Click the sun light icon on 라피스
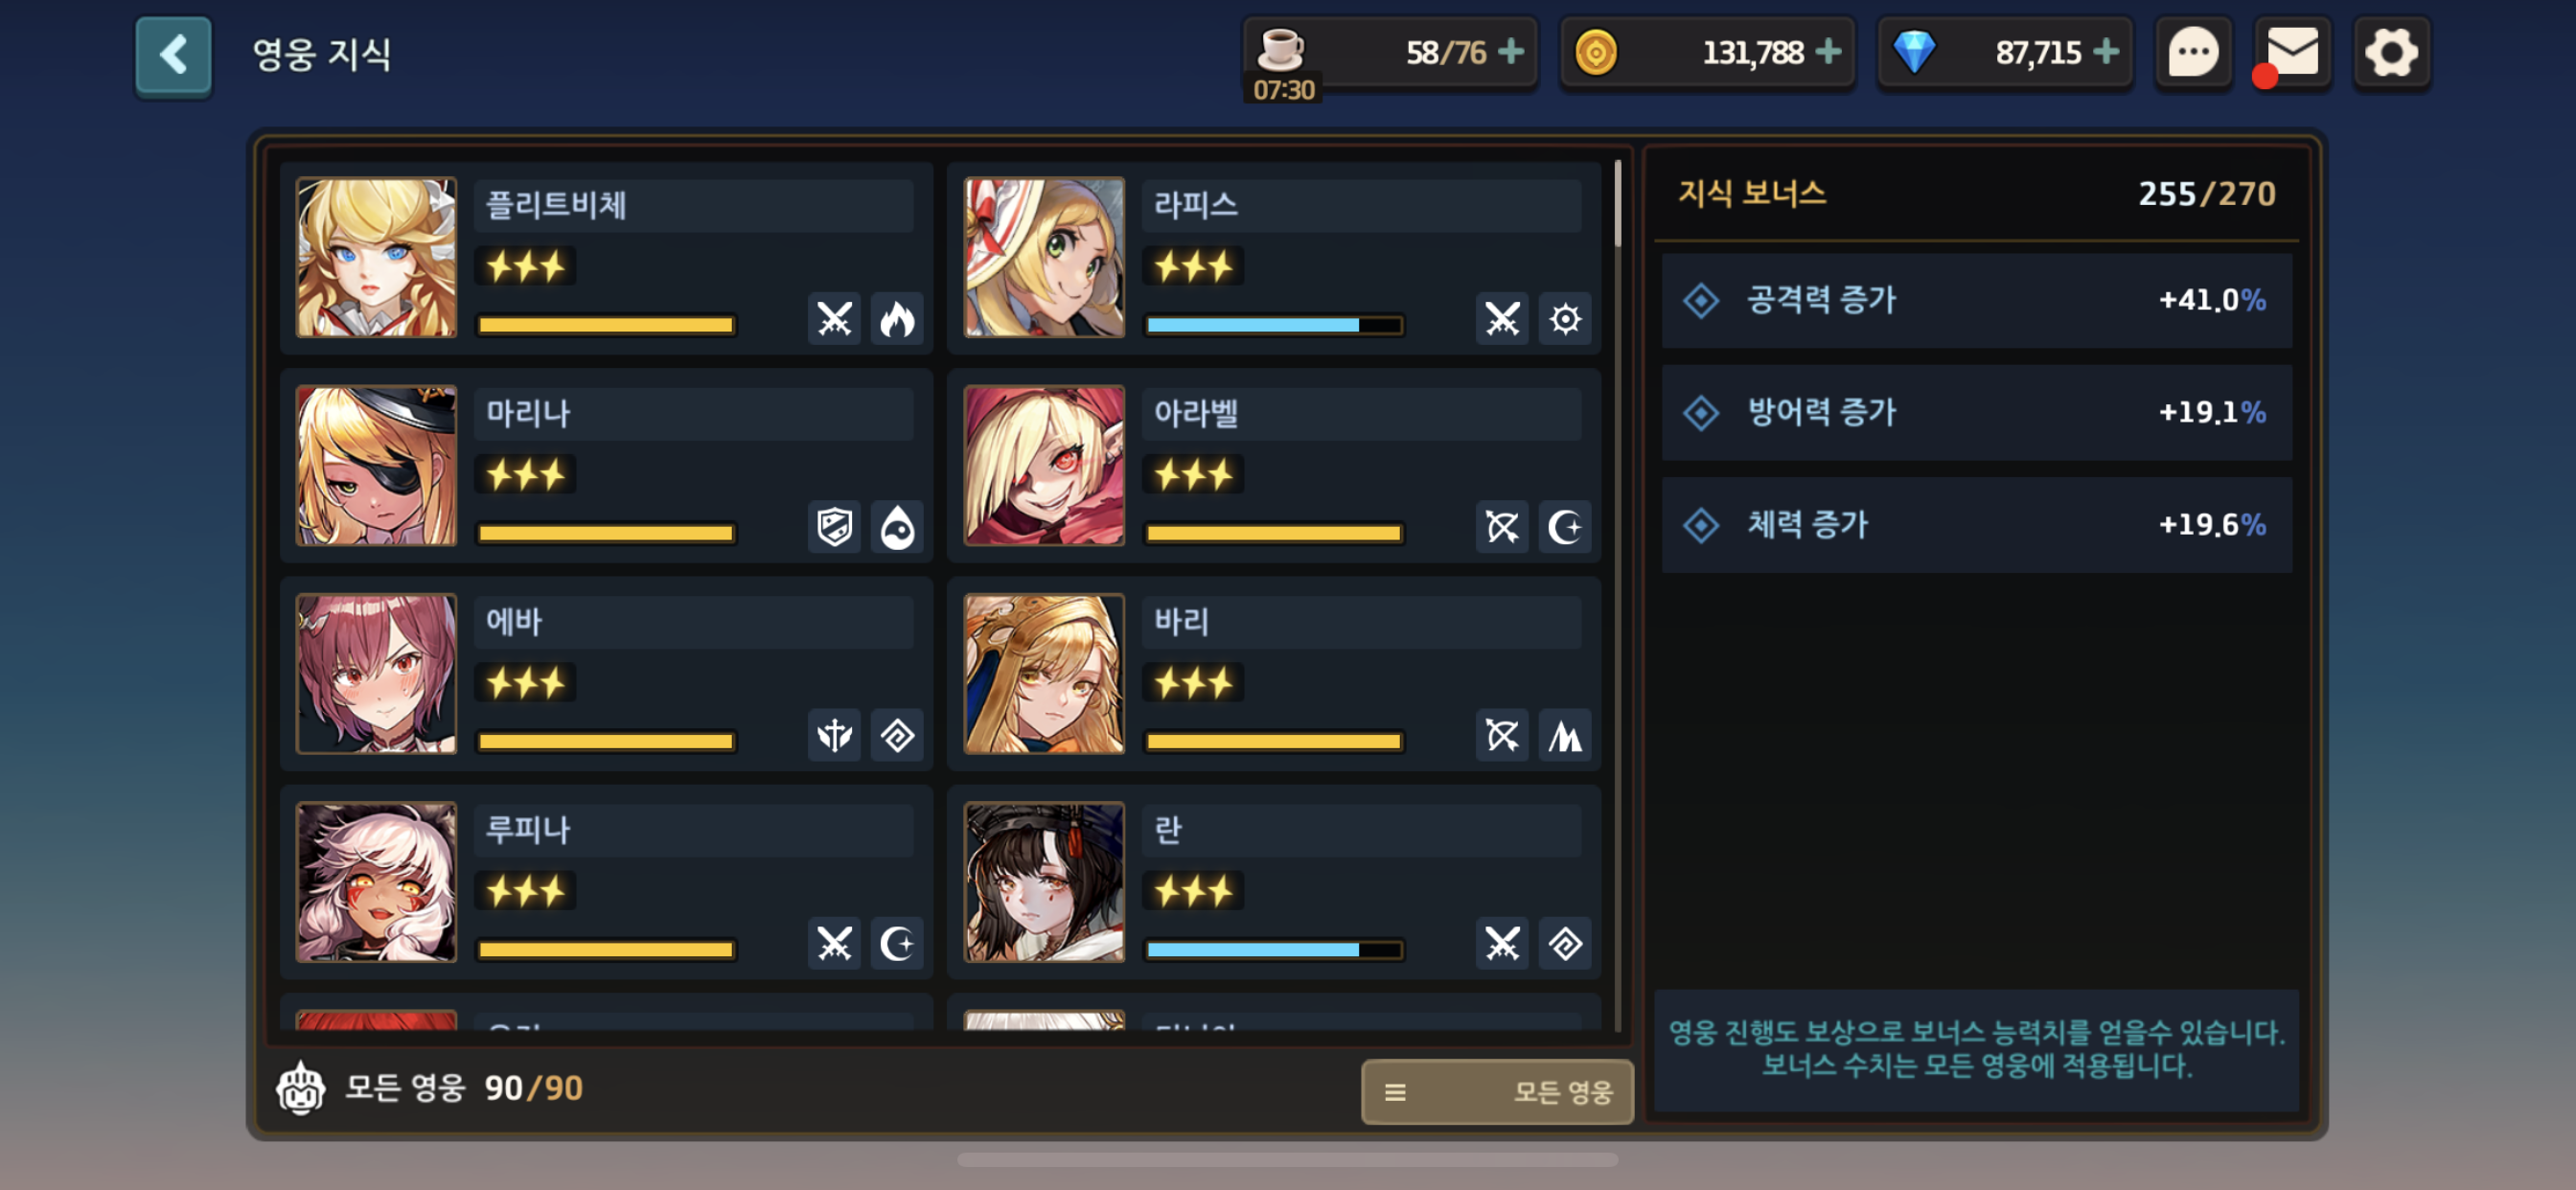The height and width of the screenshot is (1190, 2576). 1565,319
